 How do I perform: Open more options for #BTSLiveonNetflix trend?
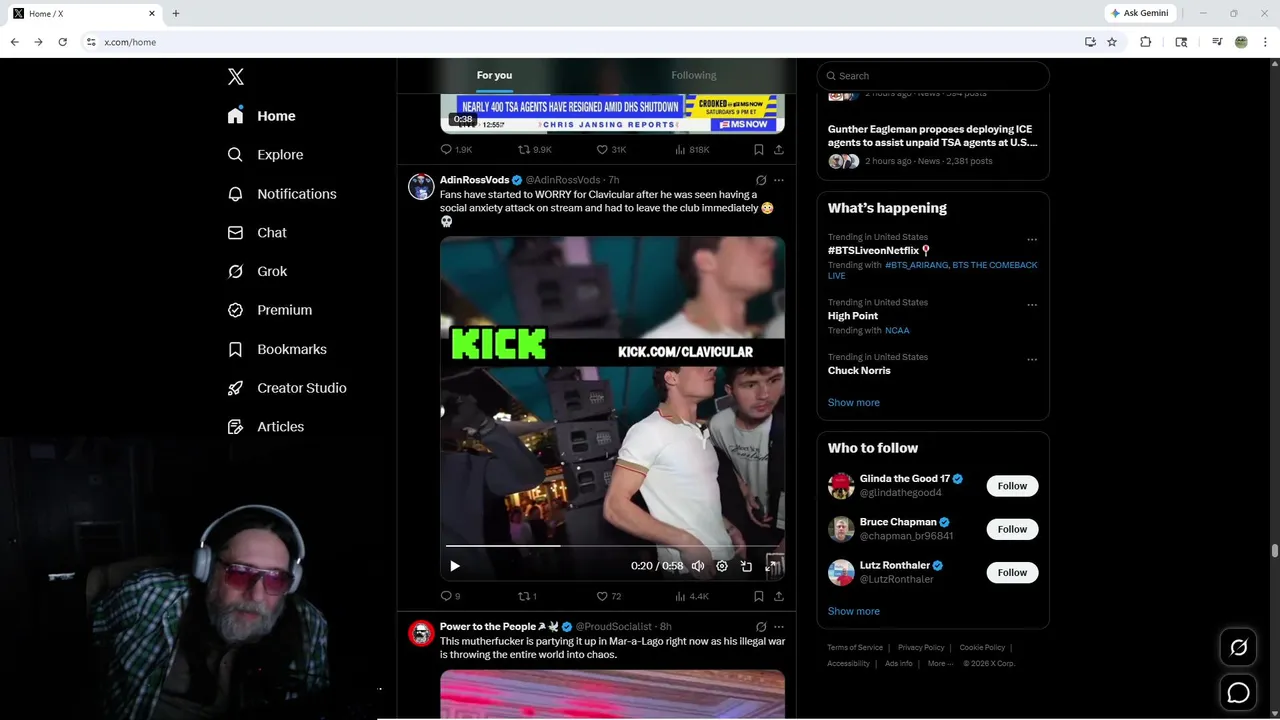pyautogui.click(x=1032, y=240)
